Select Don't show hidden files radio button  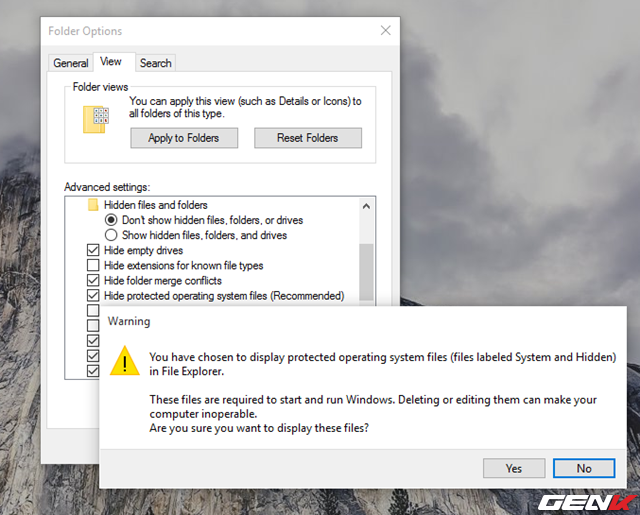(111, 220)
